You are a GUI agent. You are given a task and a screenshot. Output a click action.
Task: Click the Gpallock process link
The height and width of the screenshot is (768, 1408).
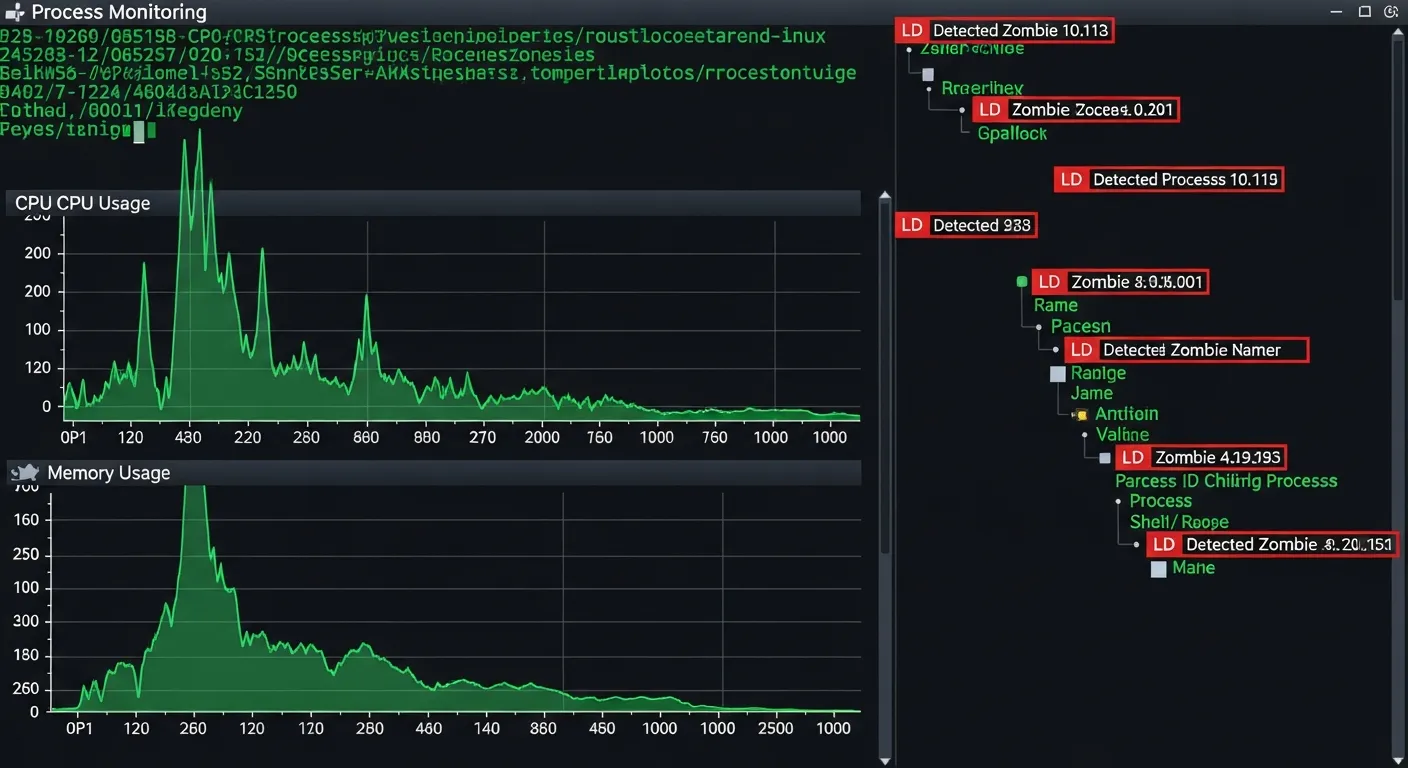(1012, 133)
